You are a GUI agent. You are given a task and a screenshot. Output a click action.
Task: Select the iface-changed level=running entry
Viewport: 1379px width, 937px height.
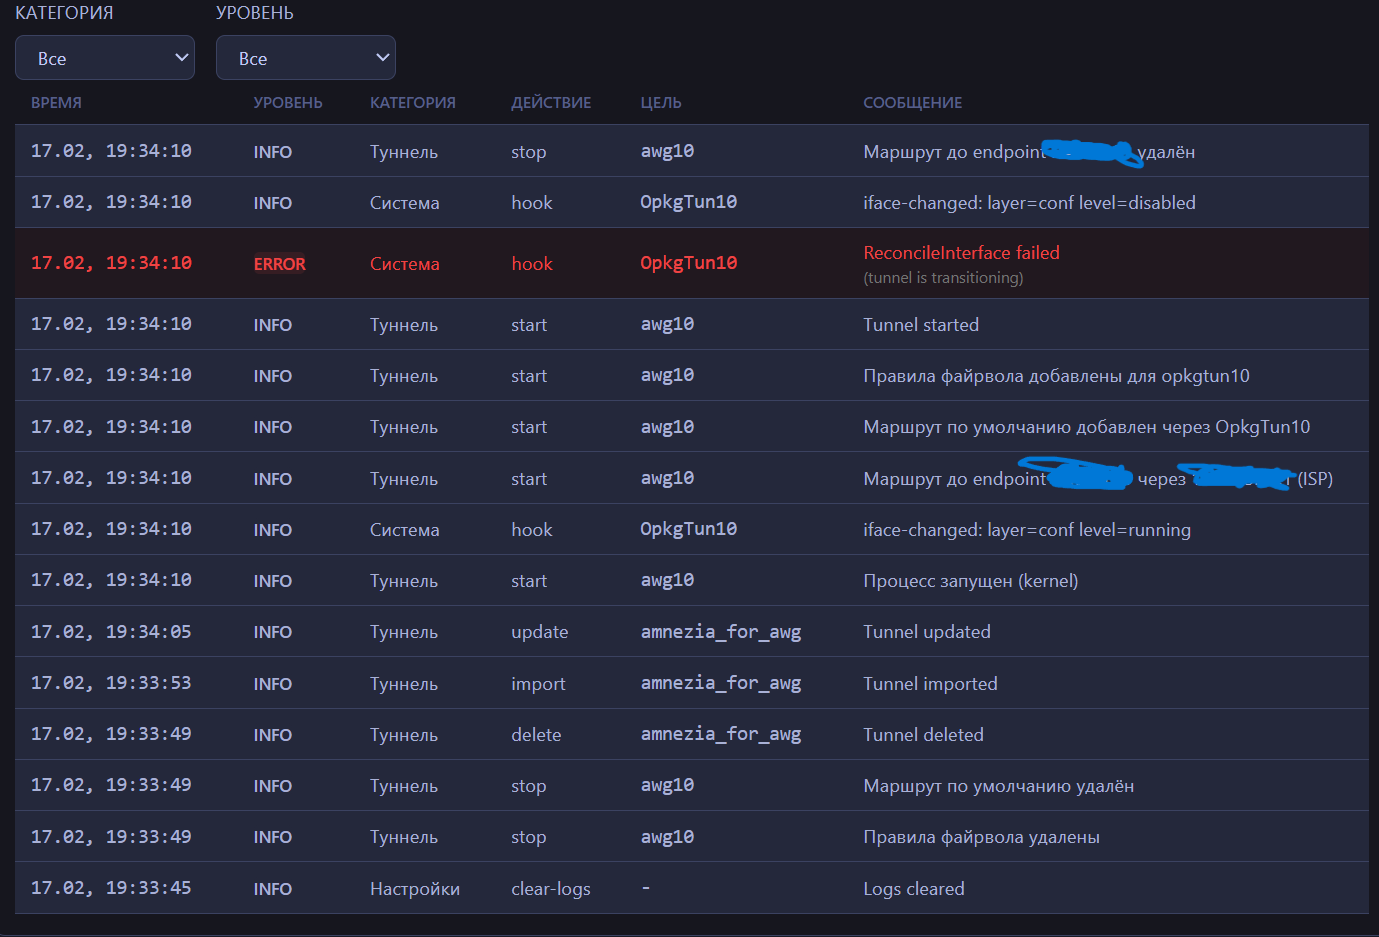[1027, 530]
